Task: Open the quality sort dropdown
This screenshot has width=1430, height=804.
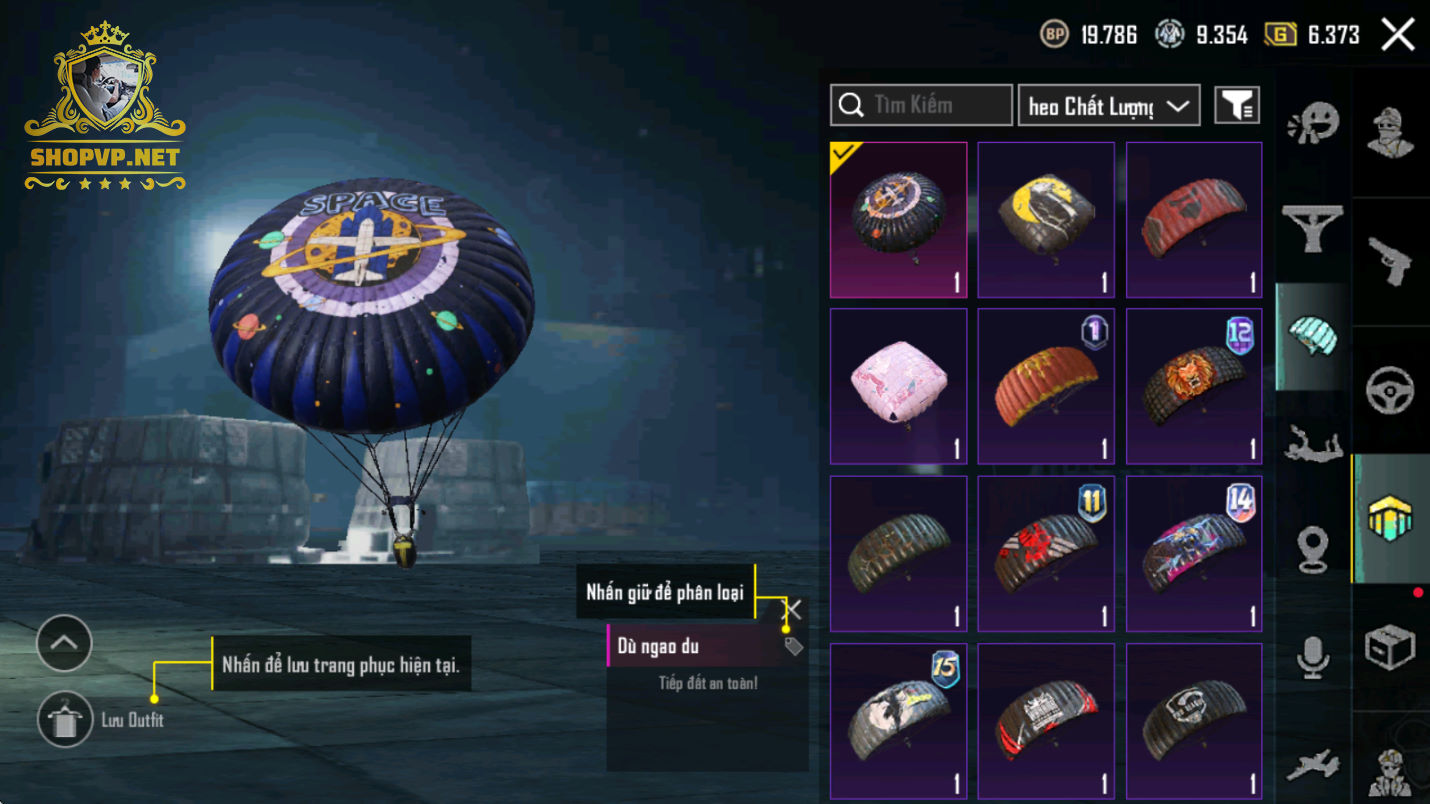Action: (1109, 106)
